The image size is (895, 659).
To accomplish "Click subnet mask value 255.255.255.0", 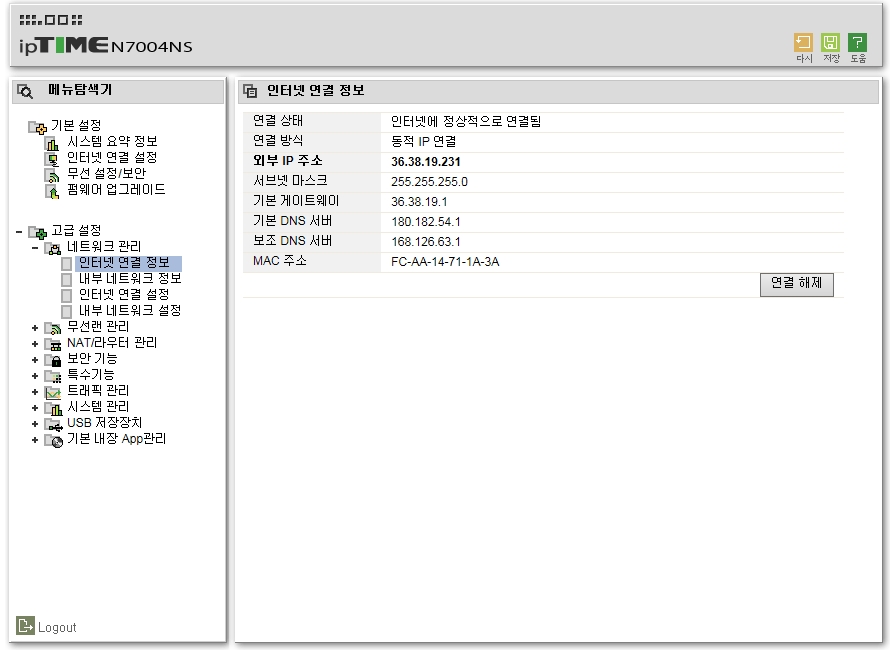I will coord(429,182).
